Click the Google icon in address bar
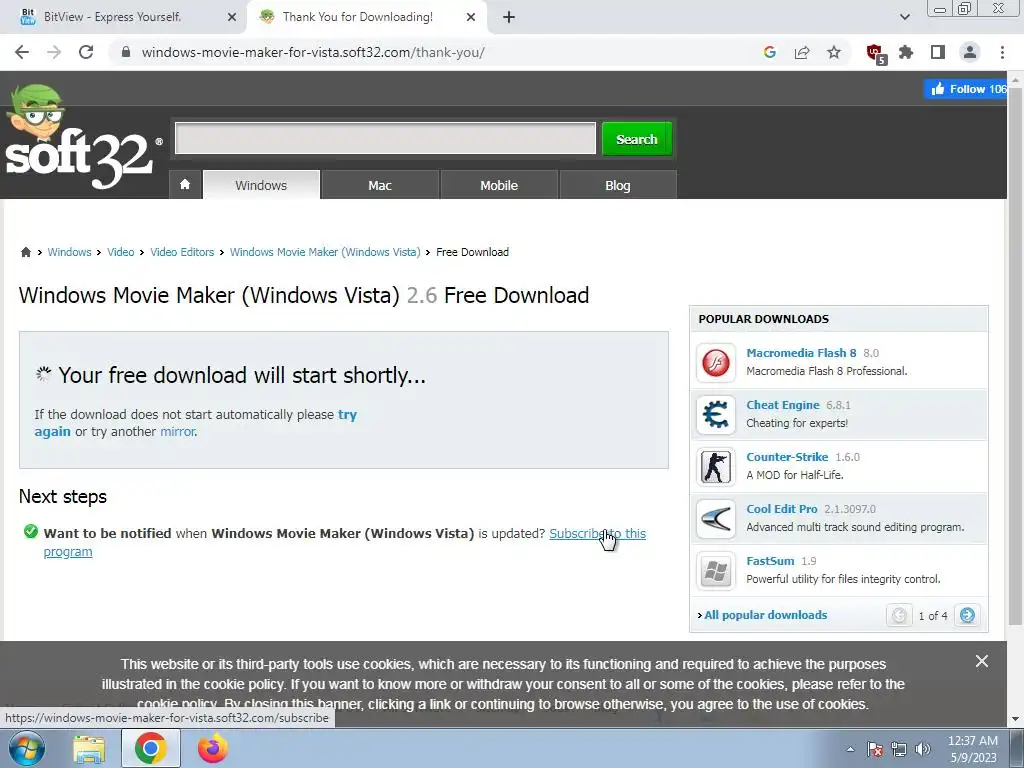The image size is (1024, 768). tap(769, 52)
